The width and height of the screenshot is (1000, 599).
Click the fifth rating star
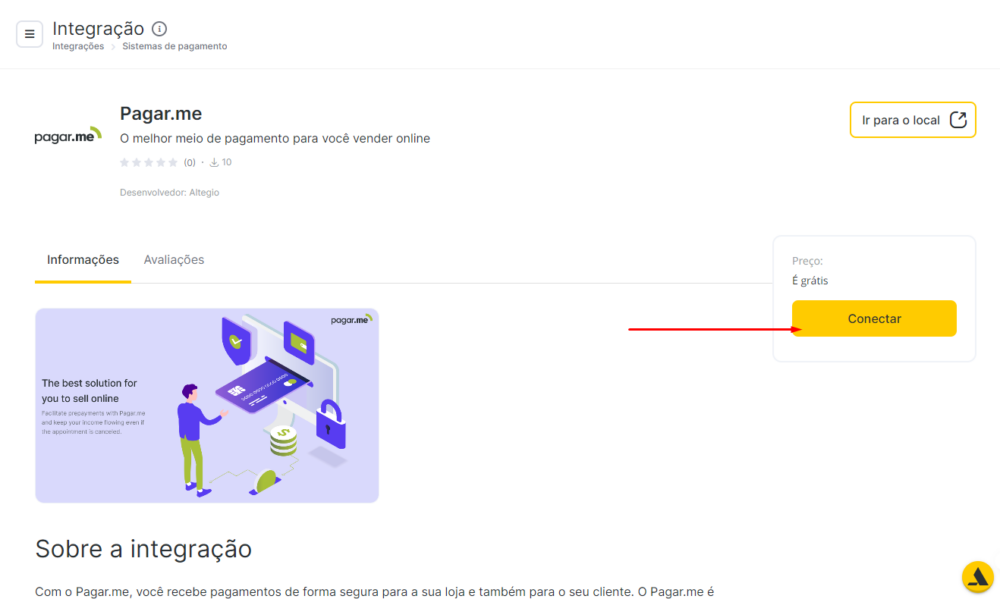click(173, 163)
